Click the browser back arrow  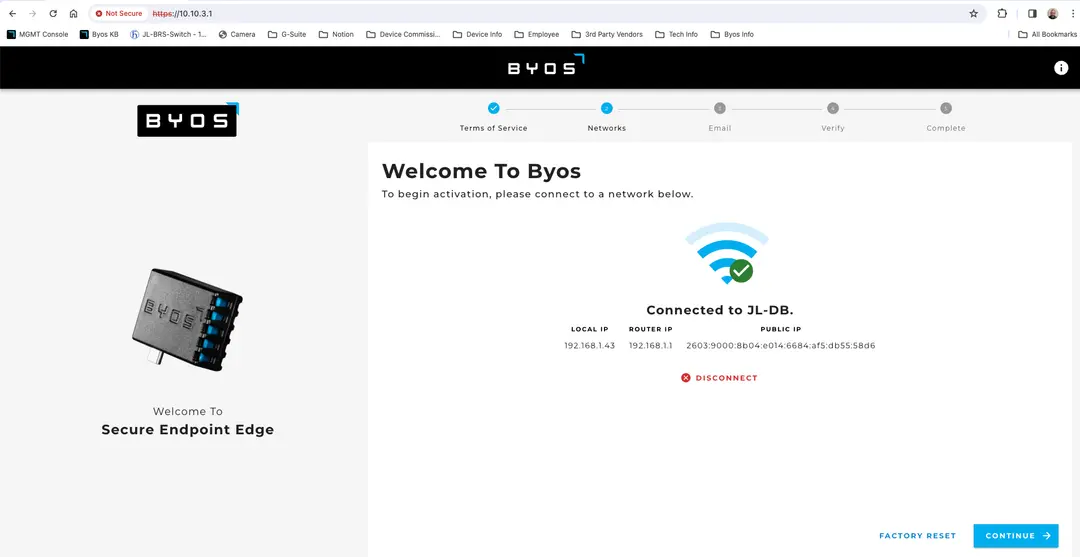click(x=12, y=14)
